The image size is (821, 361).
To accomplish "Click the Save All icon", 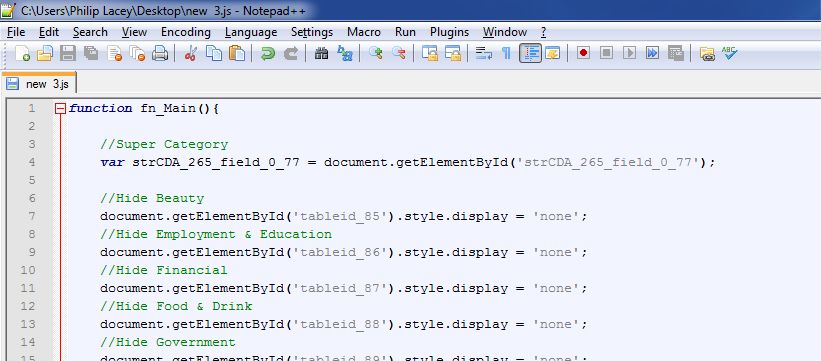I will pyautogui.click(x=91, y=53).
